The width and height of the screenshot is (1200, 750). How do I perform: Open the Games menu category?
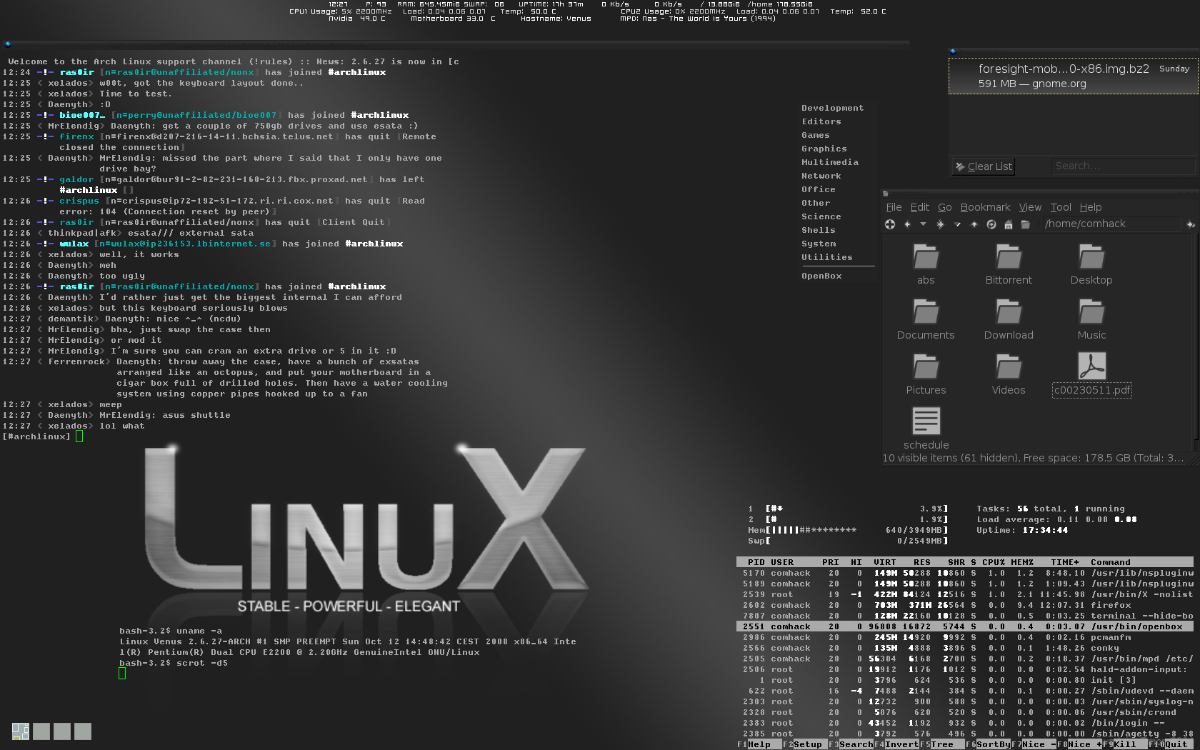[816, 135]
